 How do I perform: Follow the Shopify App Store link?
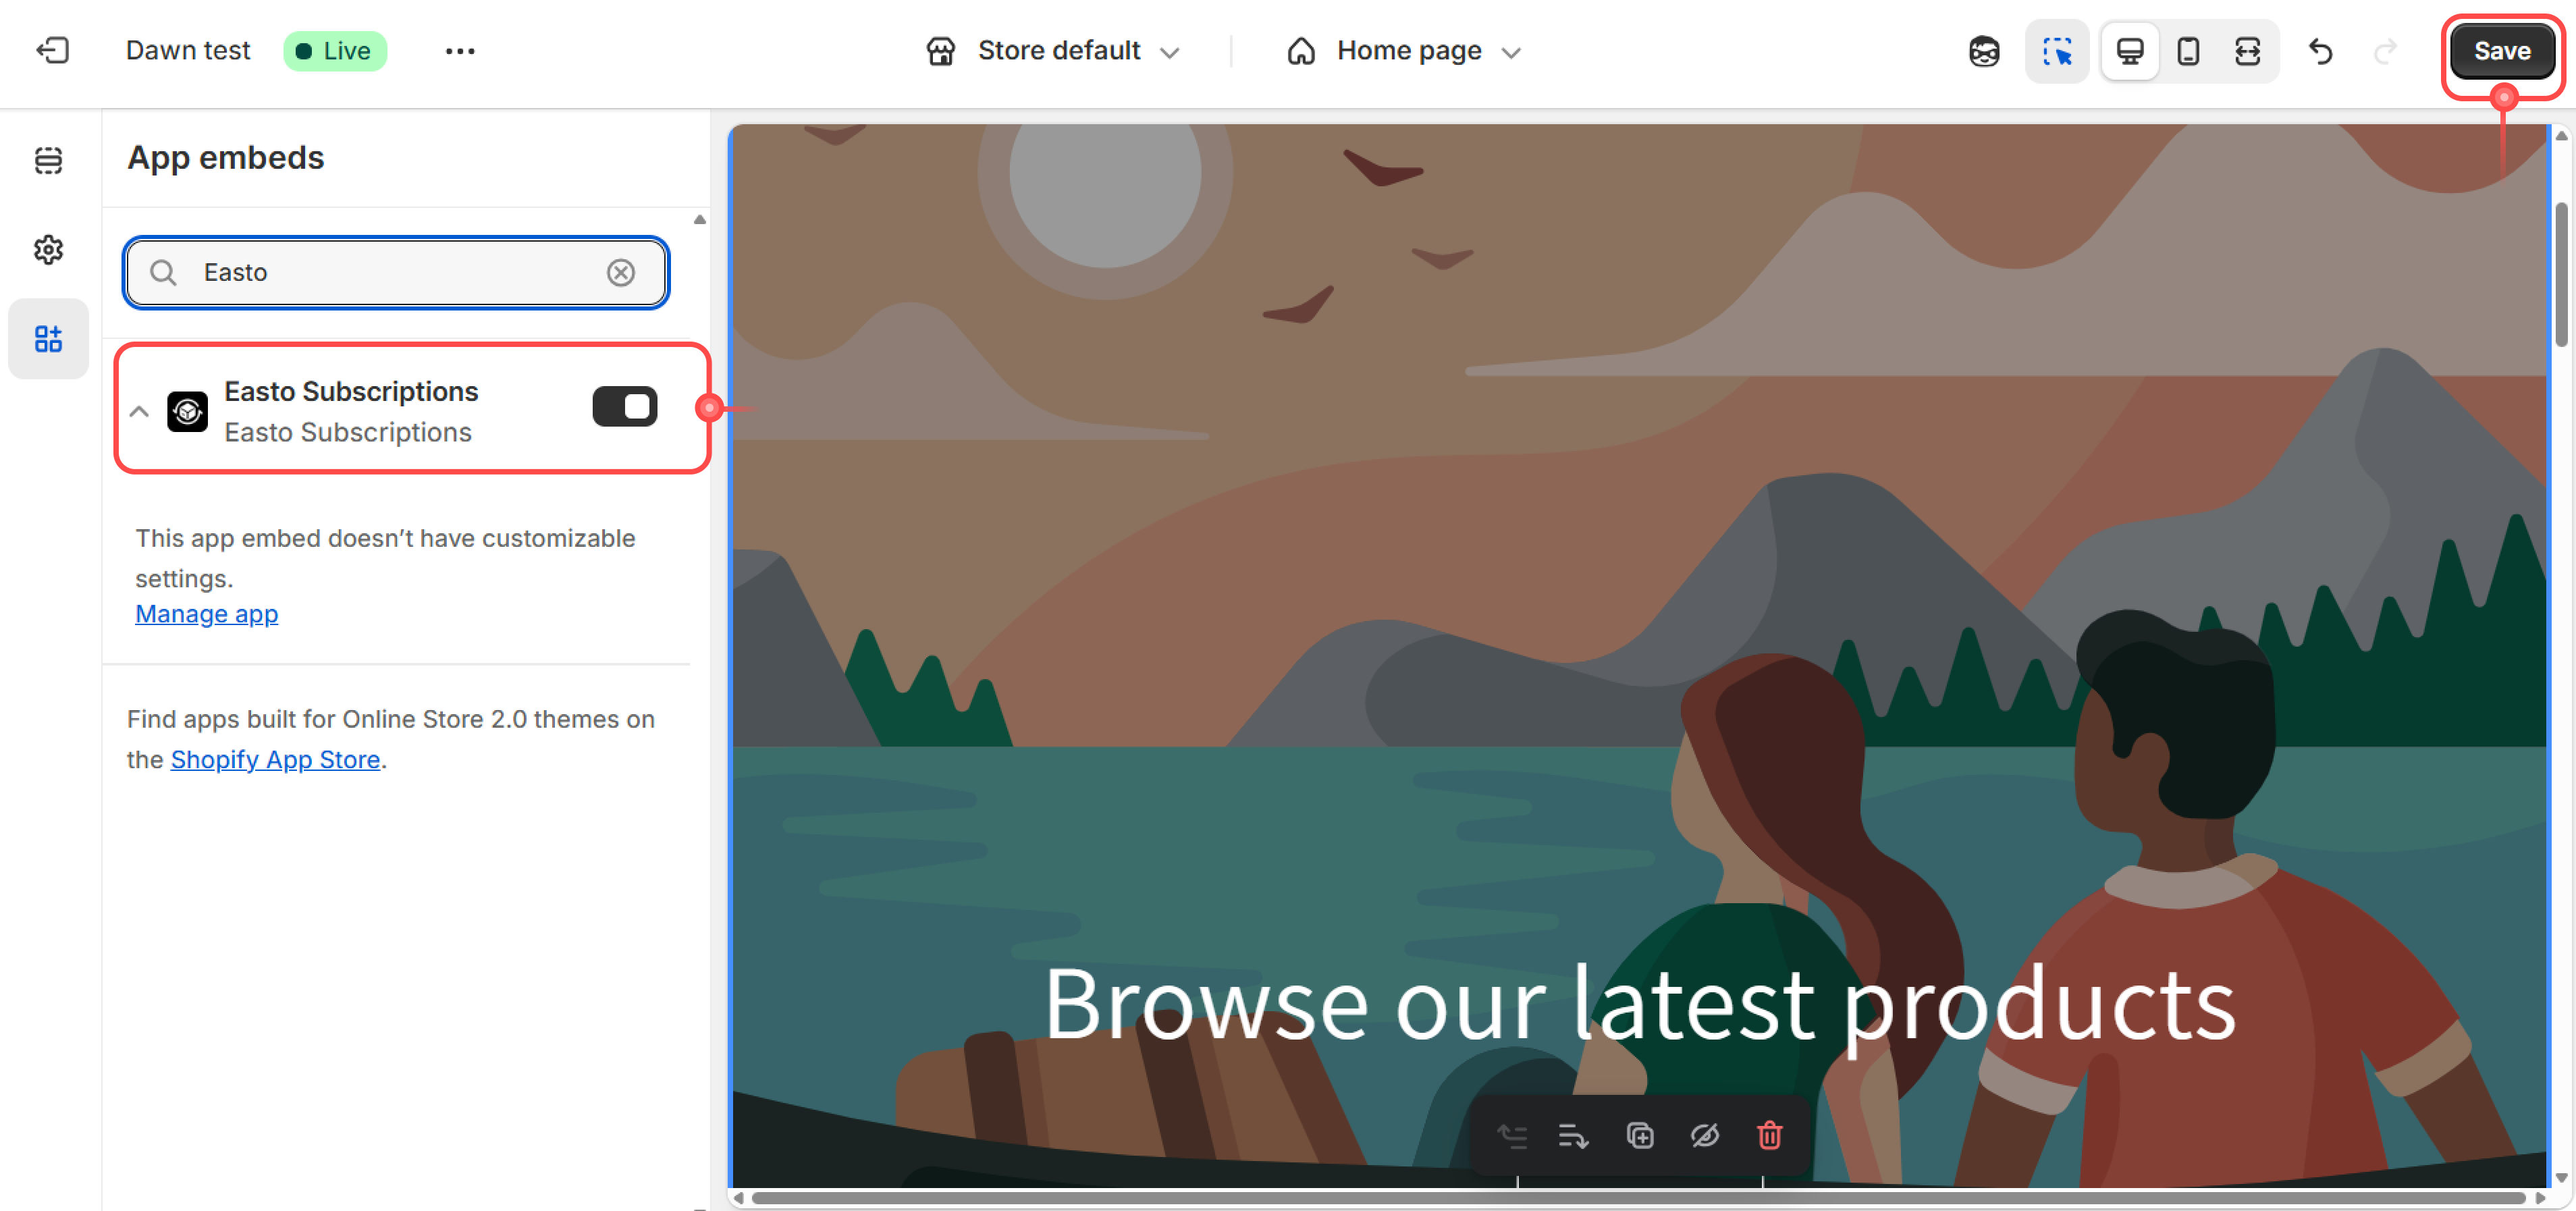click(275, 759)
